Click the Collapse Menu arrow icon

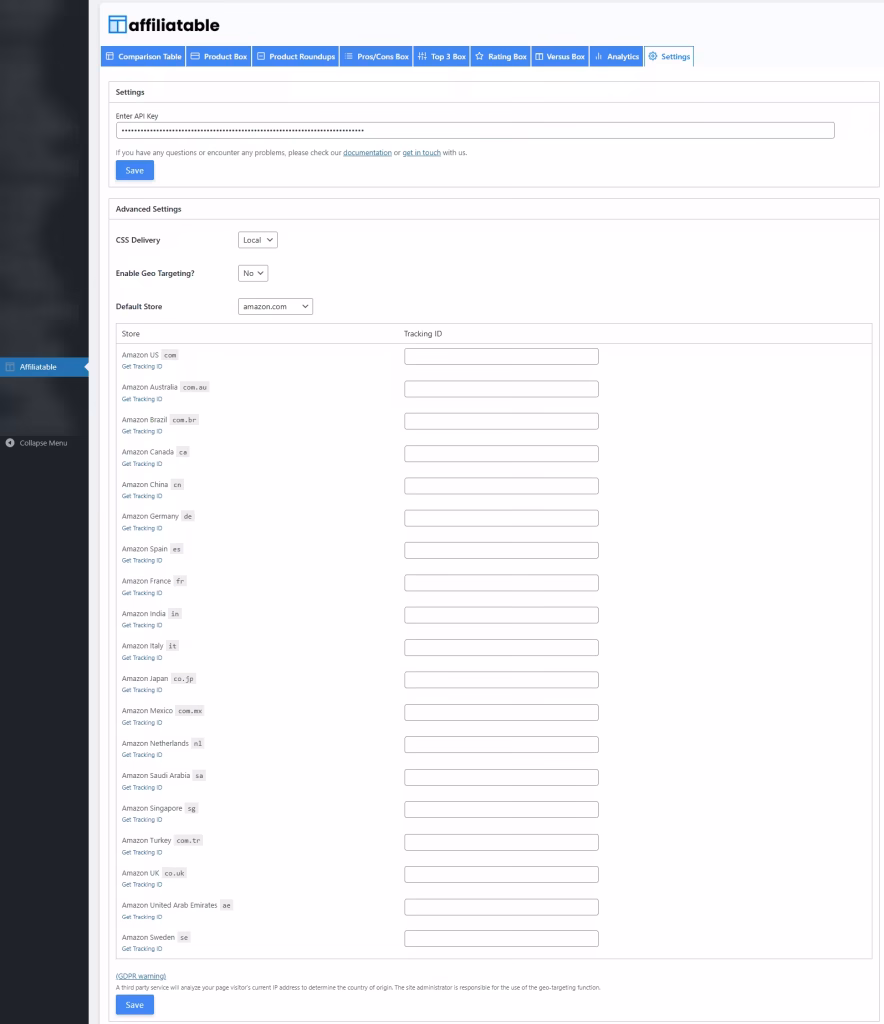pyautogui.click(x=10, y=443)
